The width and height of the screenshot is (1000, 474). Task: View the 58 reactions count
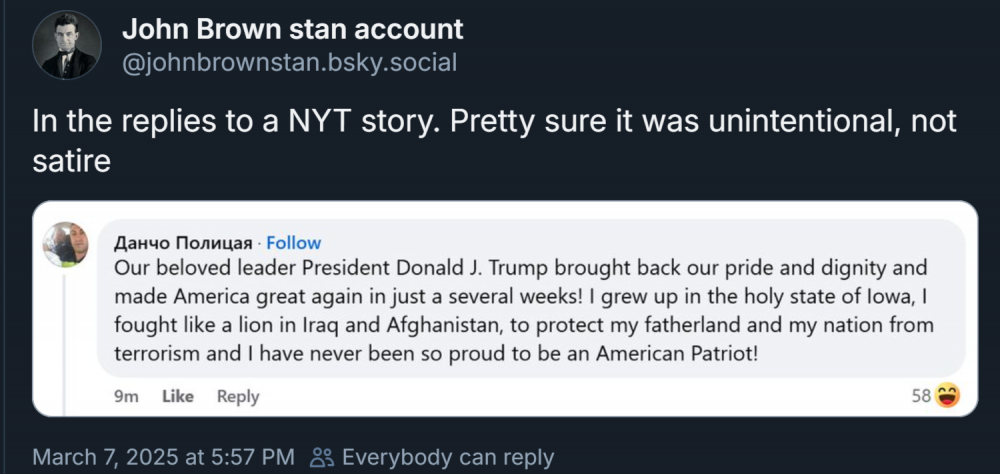tap(921, 396)
